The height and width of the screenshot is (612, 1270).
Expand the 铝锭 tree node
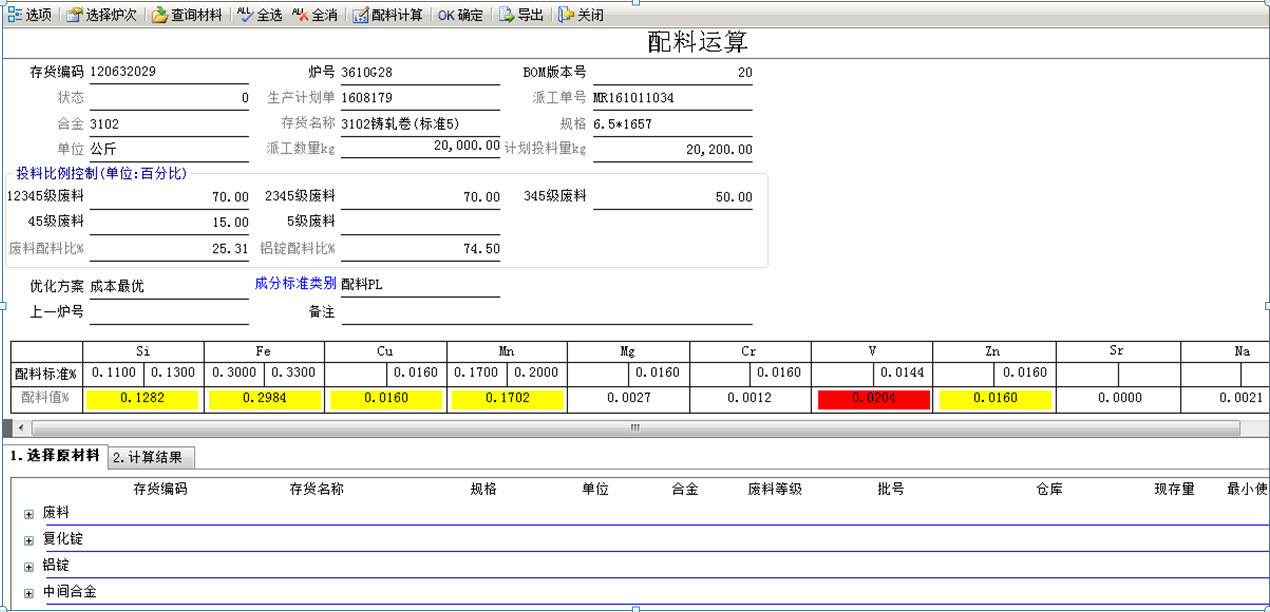(x=29, y=566)
